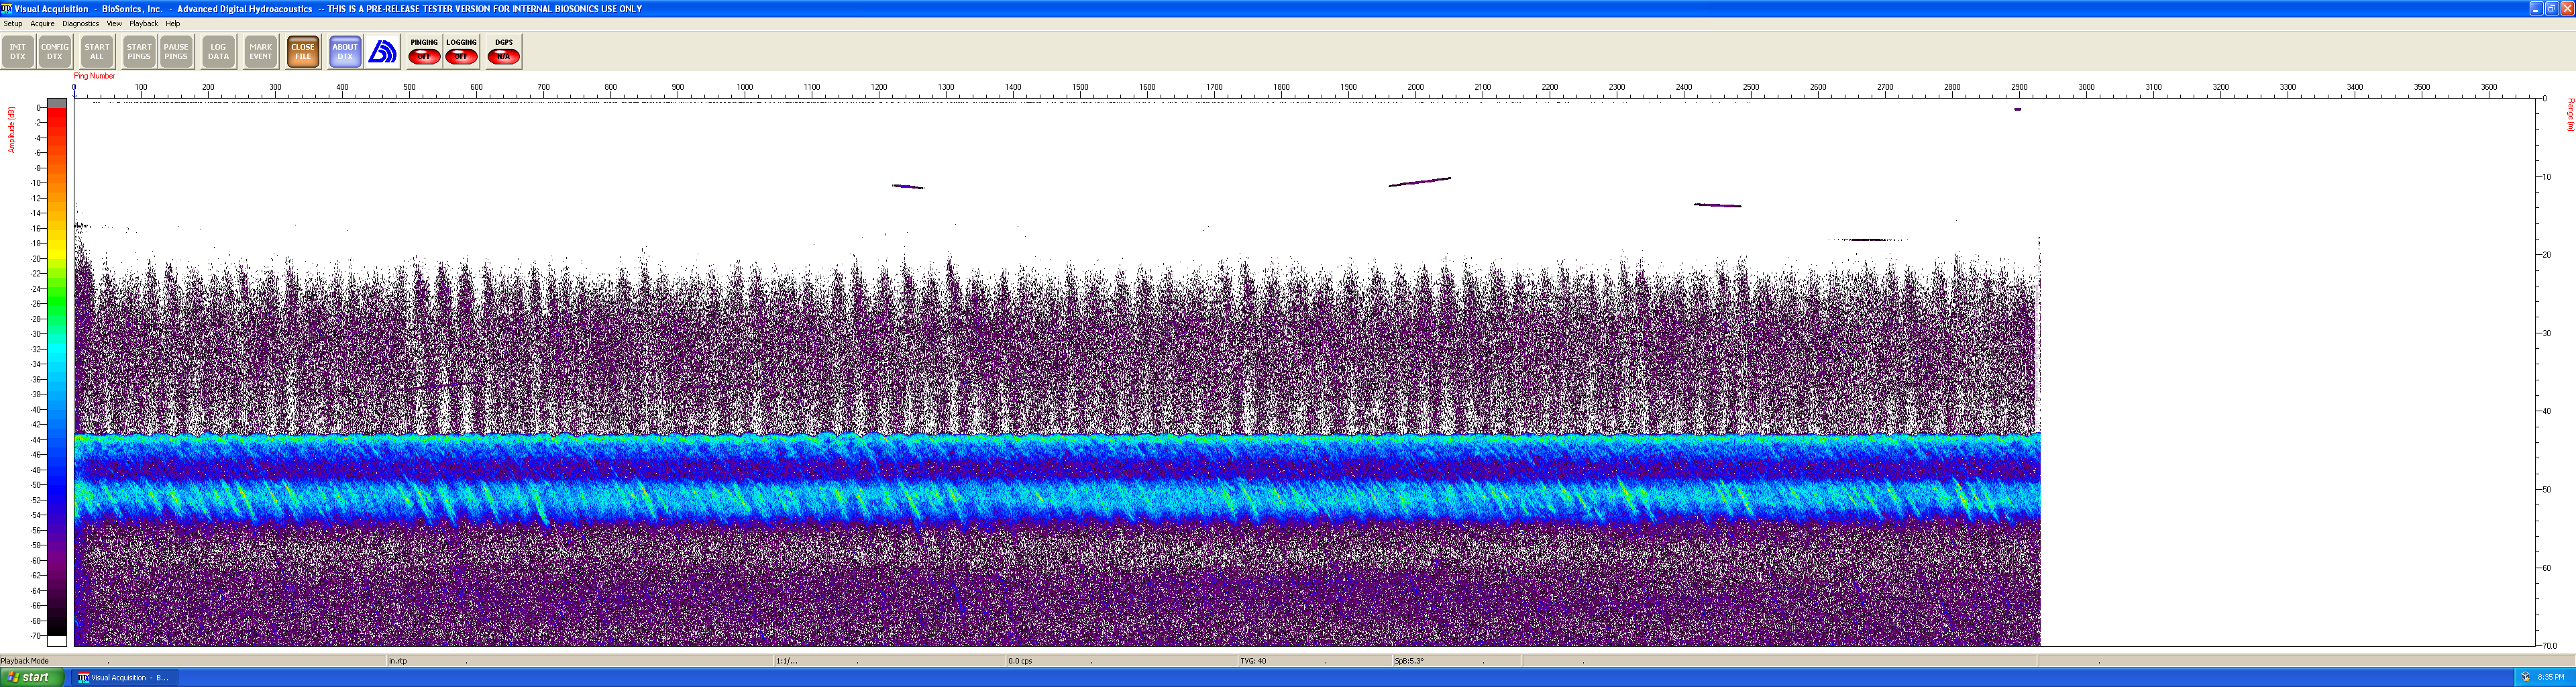Image resolution: width=2576 pixels, height=687 pixels.
Task: Click the START PINGS toolbar button
Action: [139, 52]
